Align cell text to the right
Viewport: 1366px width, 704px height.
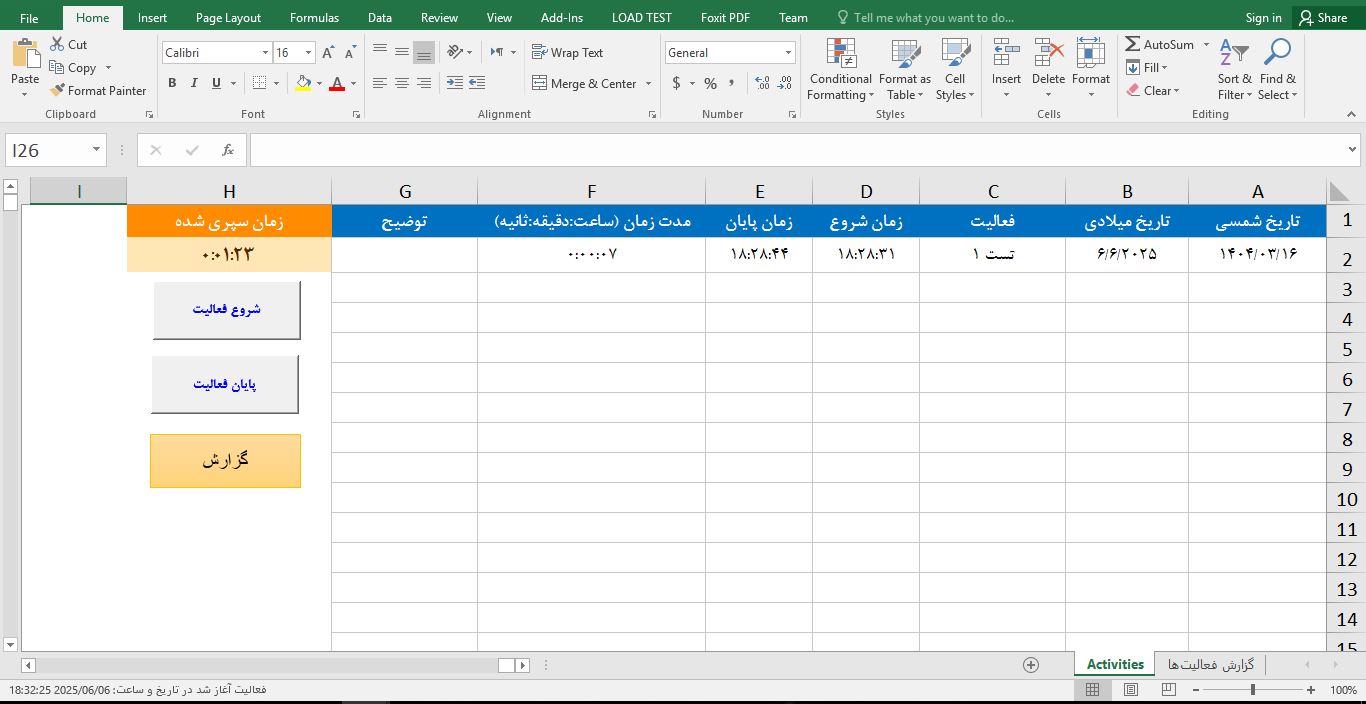tap(424, 83)
